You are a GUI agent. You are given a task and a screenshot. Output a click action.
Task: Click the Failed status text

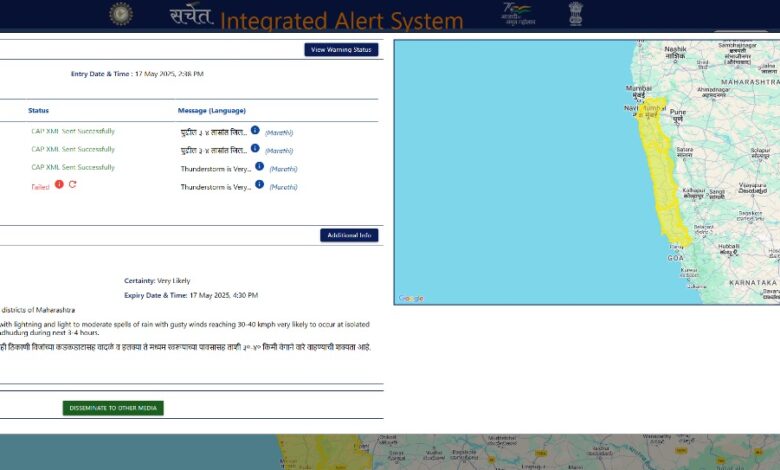click(x=40, y=187)
